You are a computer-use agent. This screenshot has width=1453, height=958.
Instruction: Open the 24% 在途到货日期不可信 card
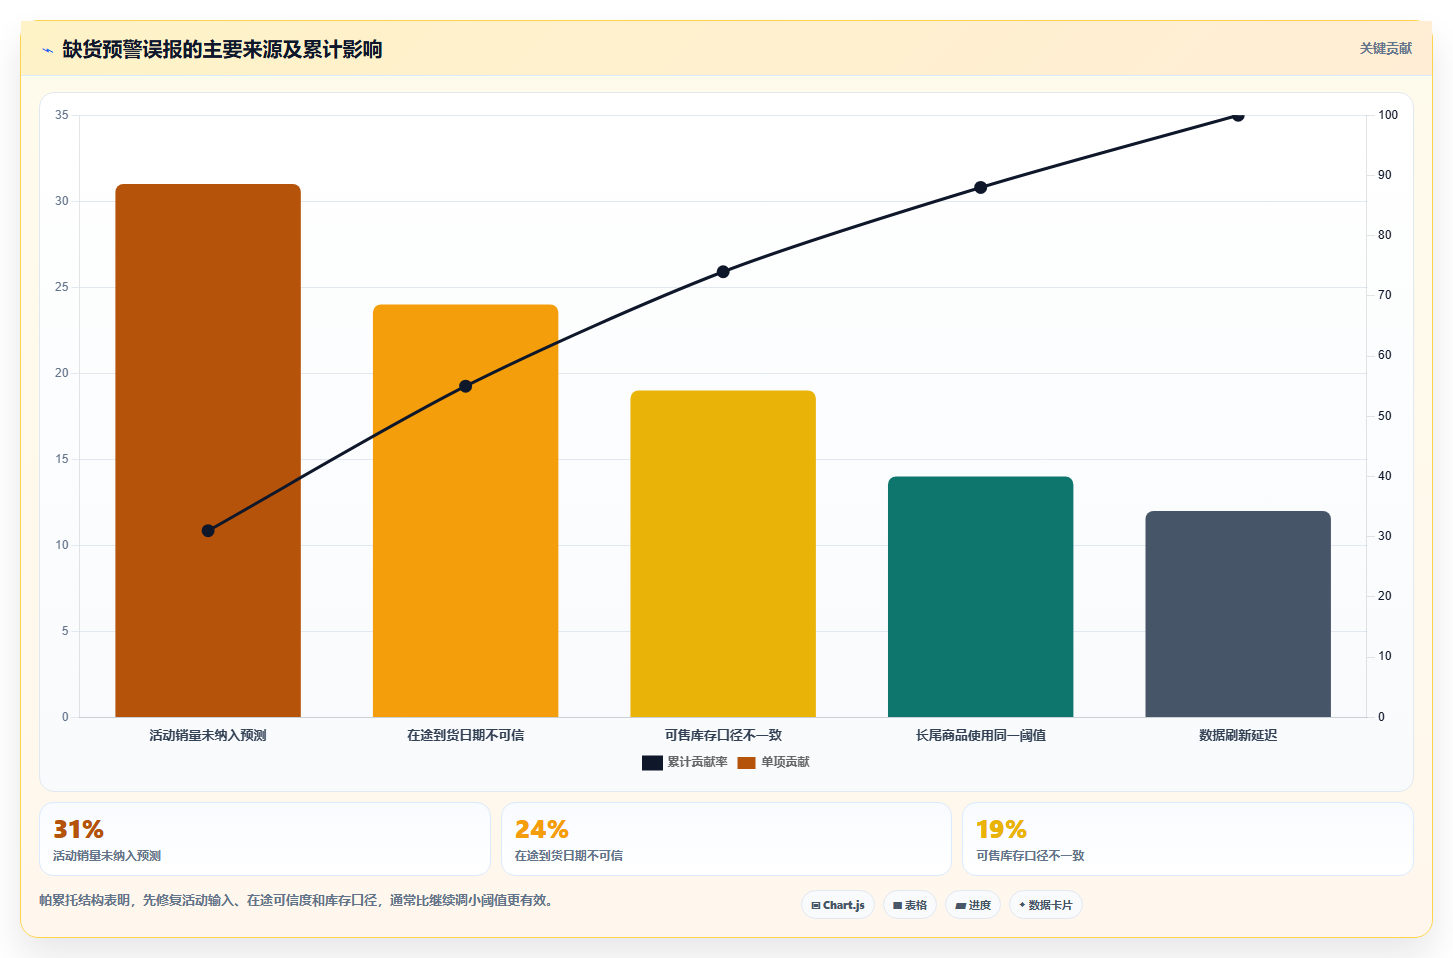[726, 839]
